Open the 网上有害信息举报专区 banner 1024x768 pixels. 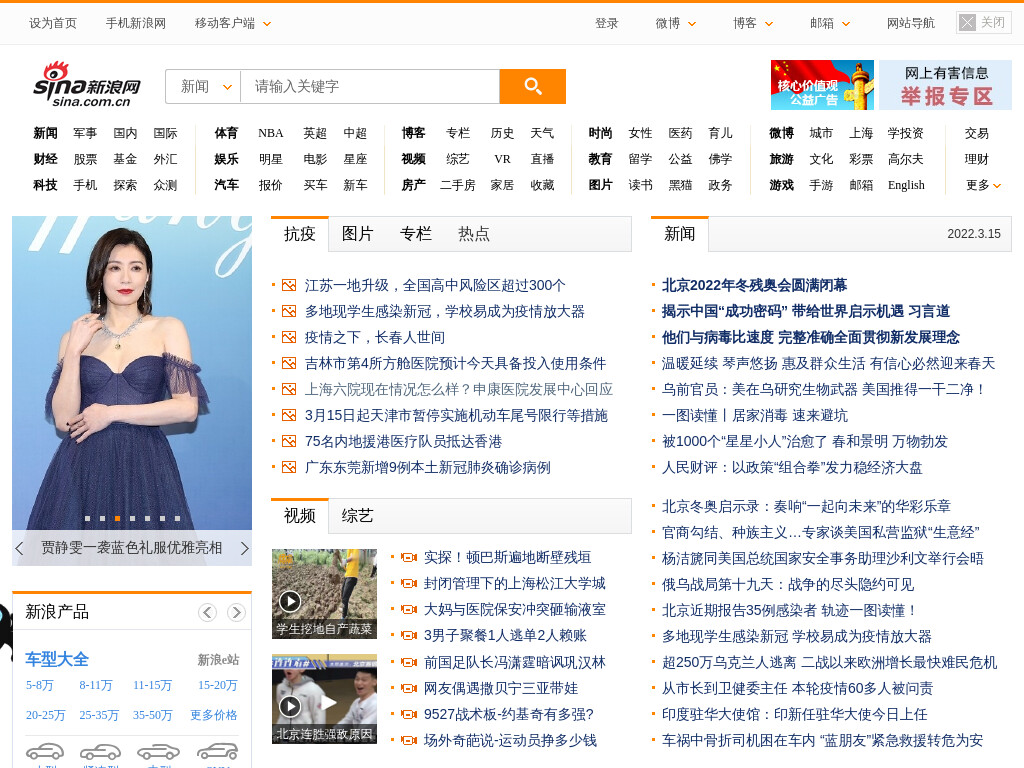(946, 85)
